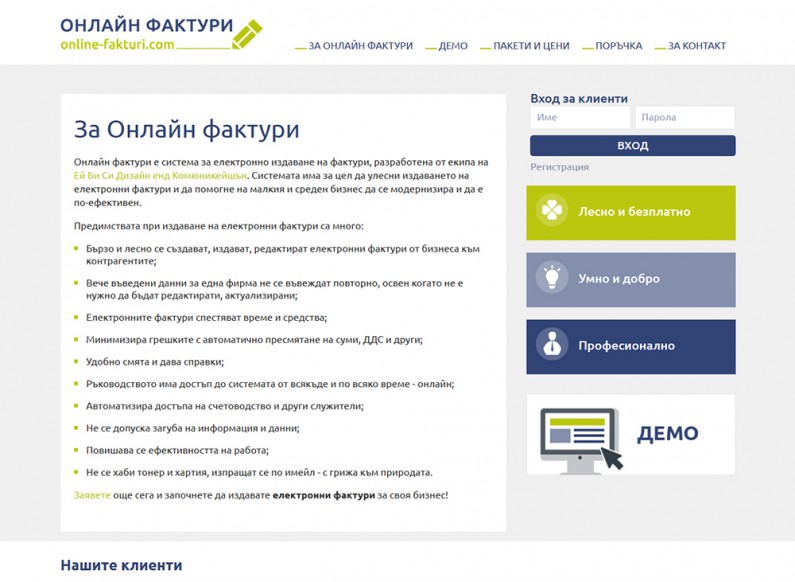Open the Регистрация link
795x582 pixels.
point(559,167)
